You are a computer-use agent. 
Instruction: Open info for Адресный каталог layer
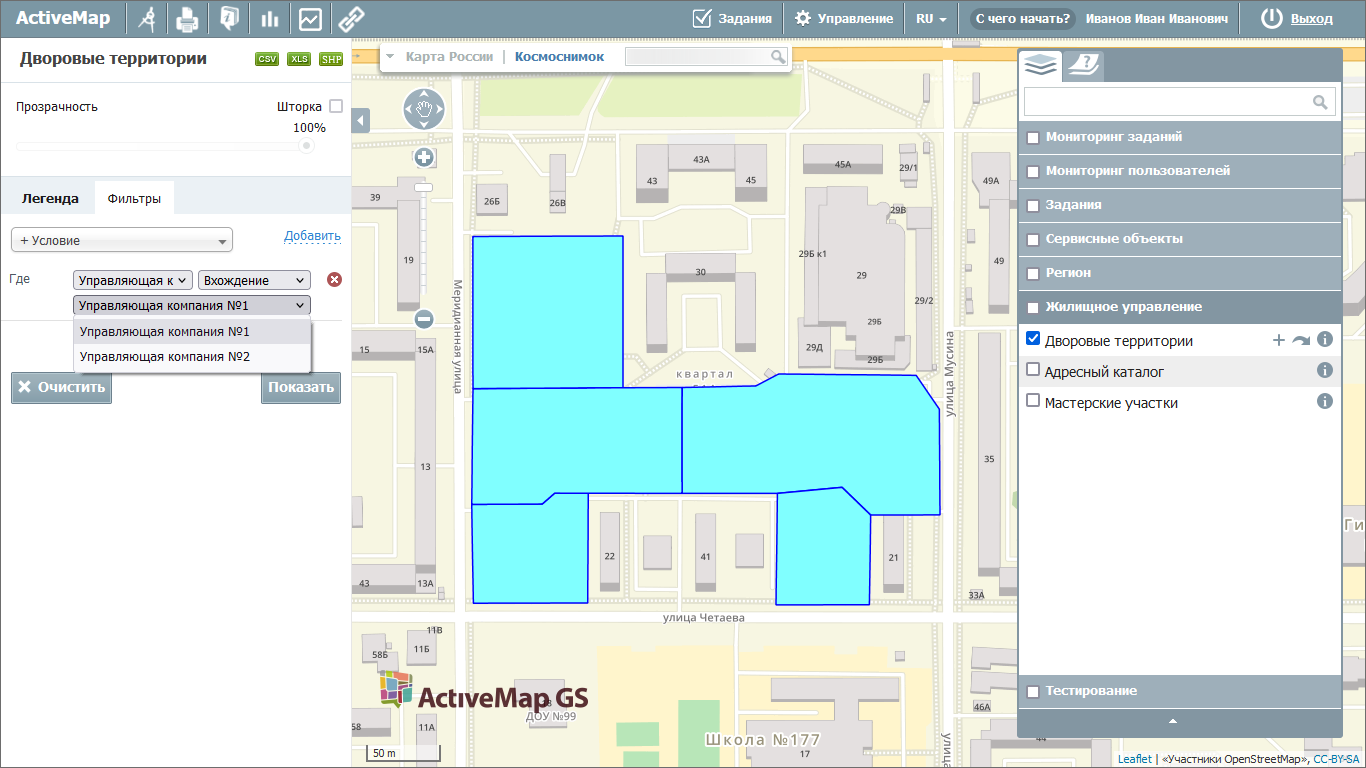tap(1325, 371)
